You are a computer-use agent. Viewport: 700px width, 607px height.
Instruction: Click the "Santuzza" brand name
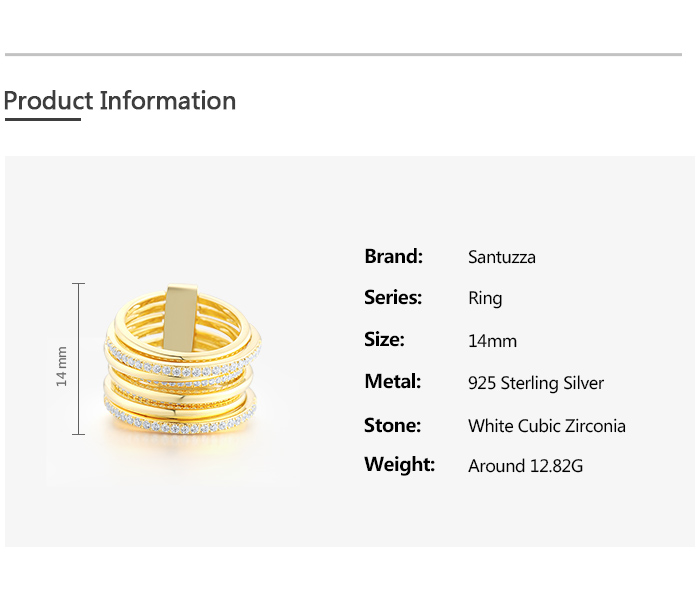point(502,257)
